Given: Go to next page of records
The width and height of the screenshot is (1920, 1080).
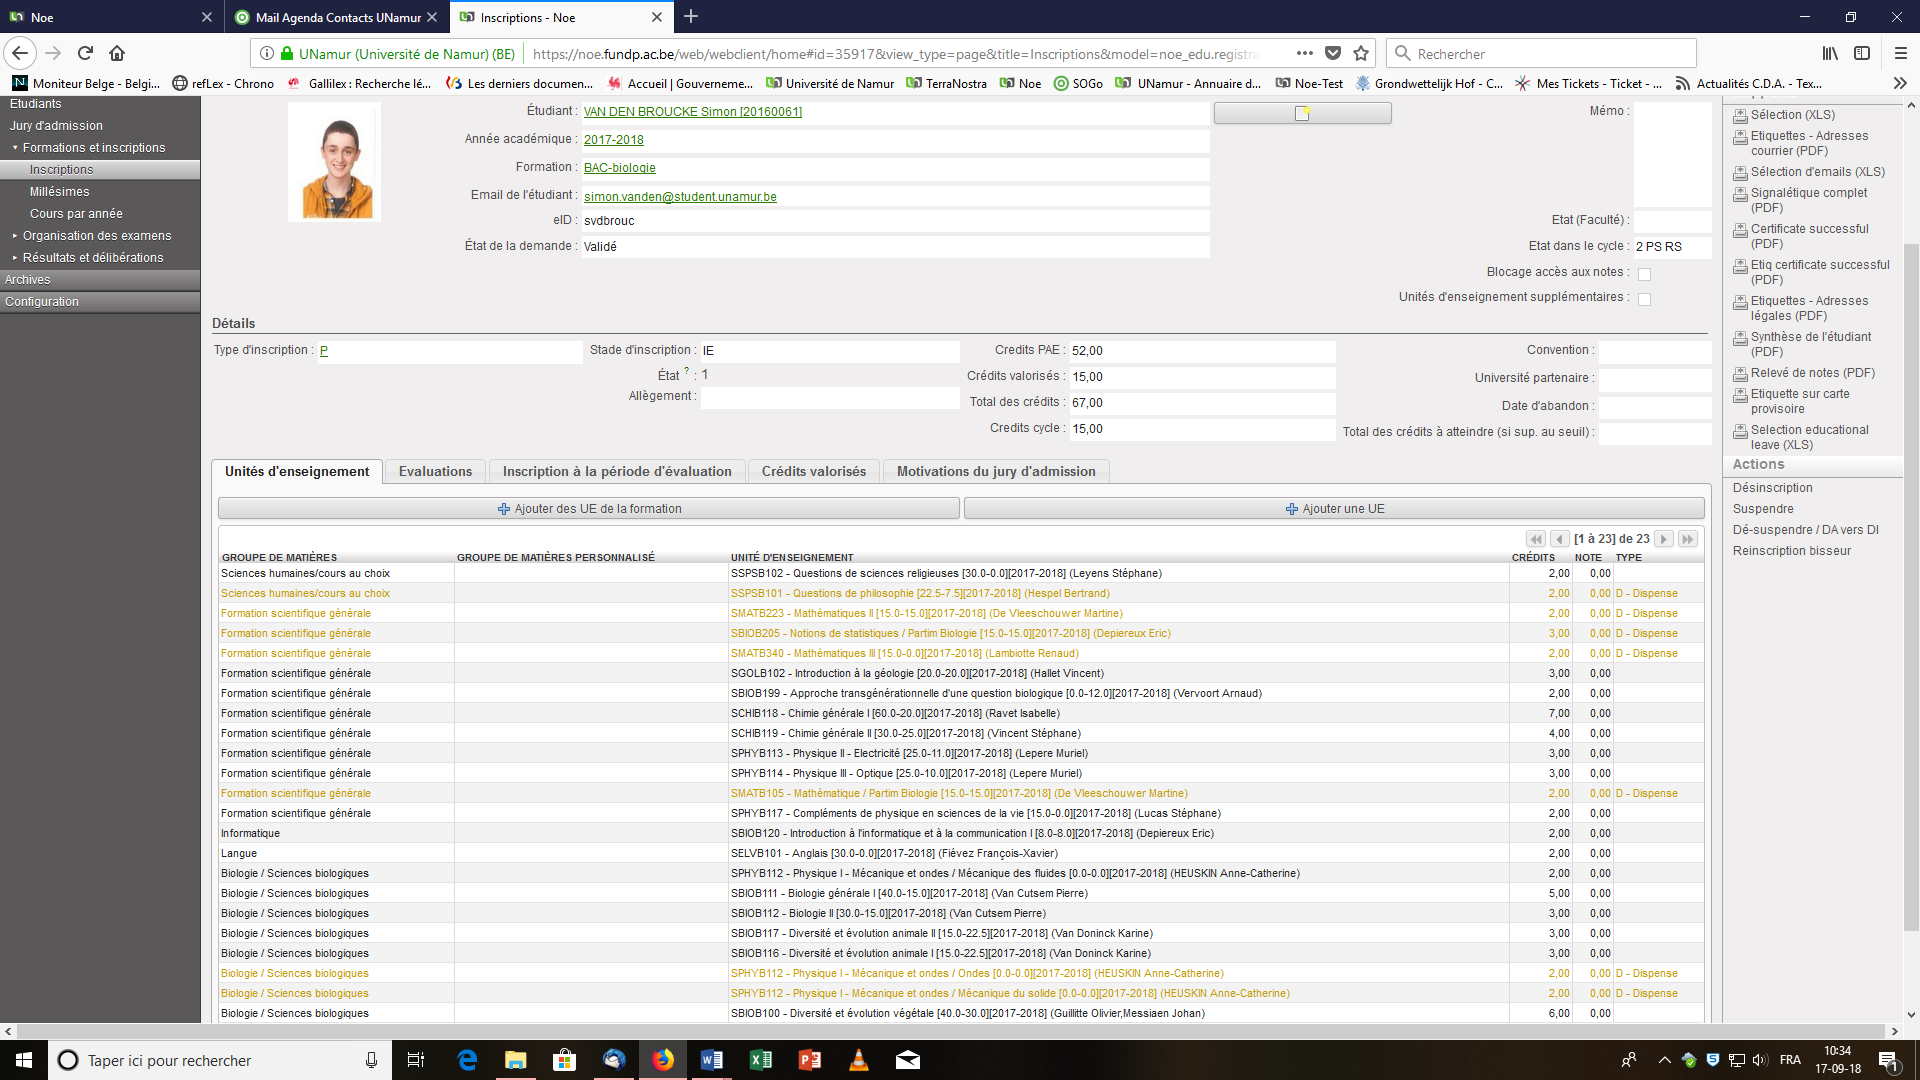Looking at the screenshot, I should (x=1664, y=539).
